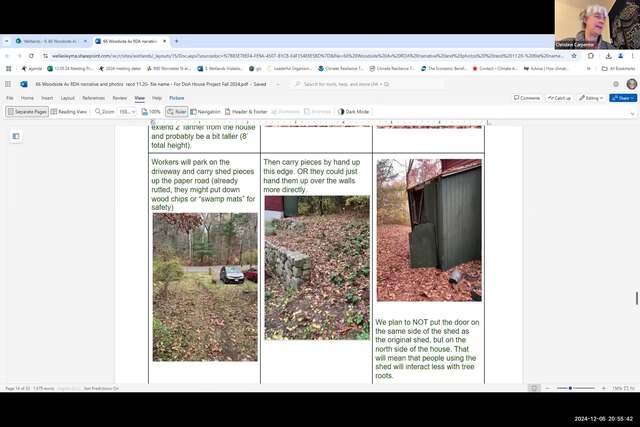Image resolution: width=640 pixels, height=427 pixels.
Task: Switch to Reading View
Action: (69, 112)
